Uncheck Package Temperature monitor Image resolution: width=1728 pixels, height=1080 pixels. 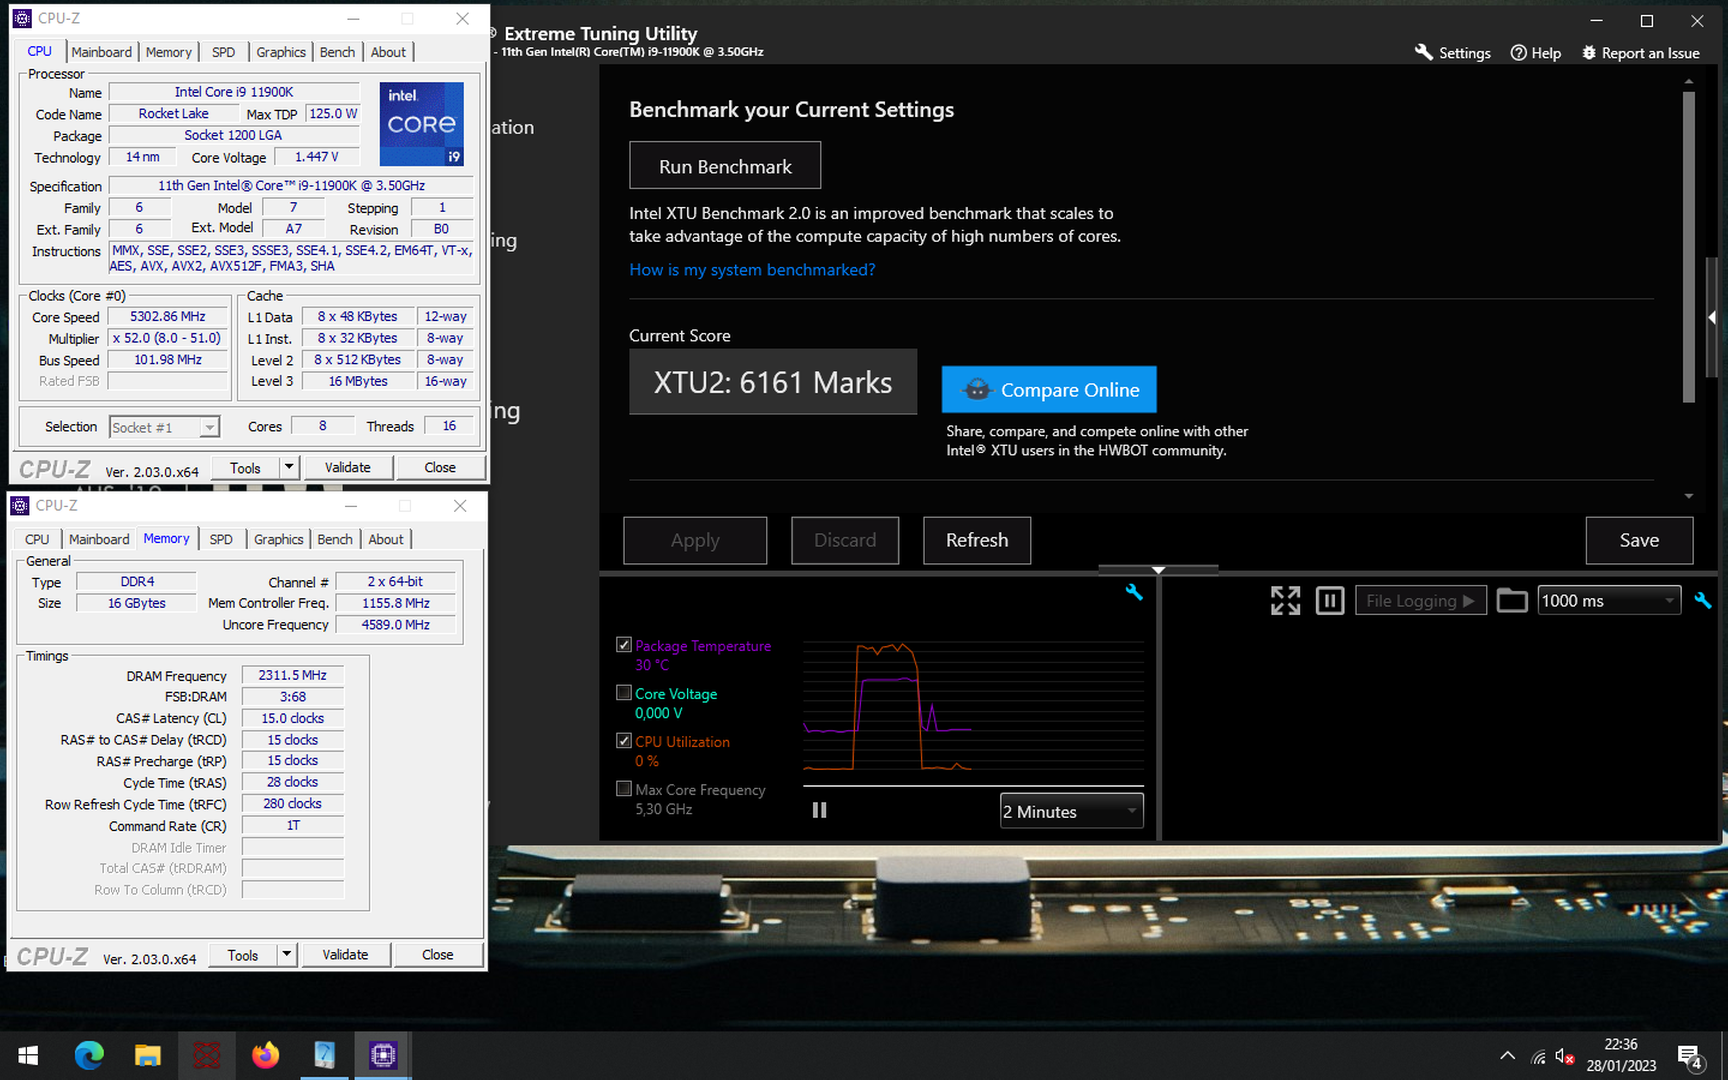point(624,645)
